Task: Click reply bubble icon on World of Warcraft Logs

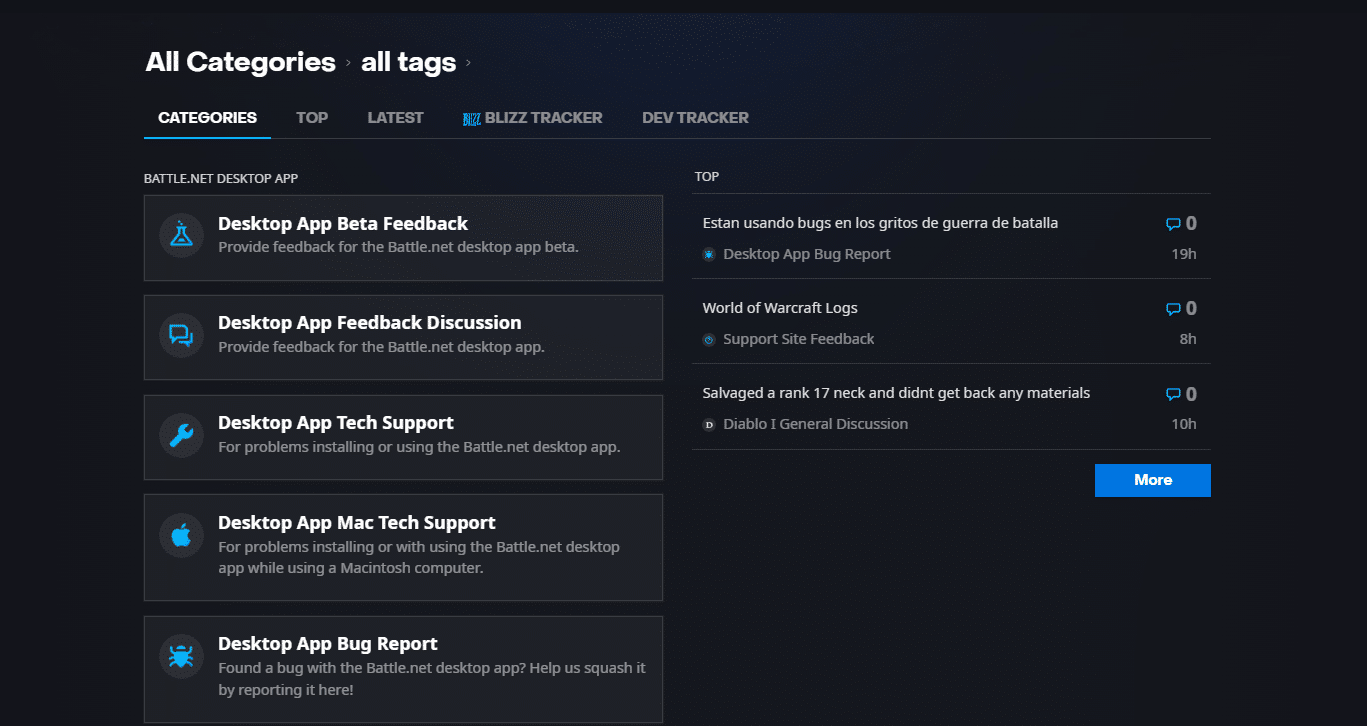Action: pos(1173,310)
